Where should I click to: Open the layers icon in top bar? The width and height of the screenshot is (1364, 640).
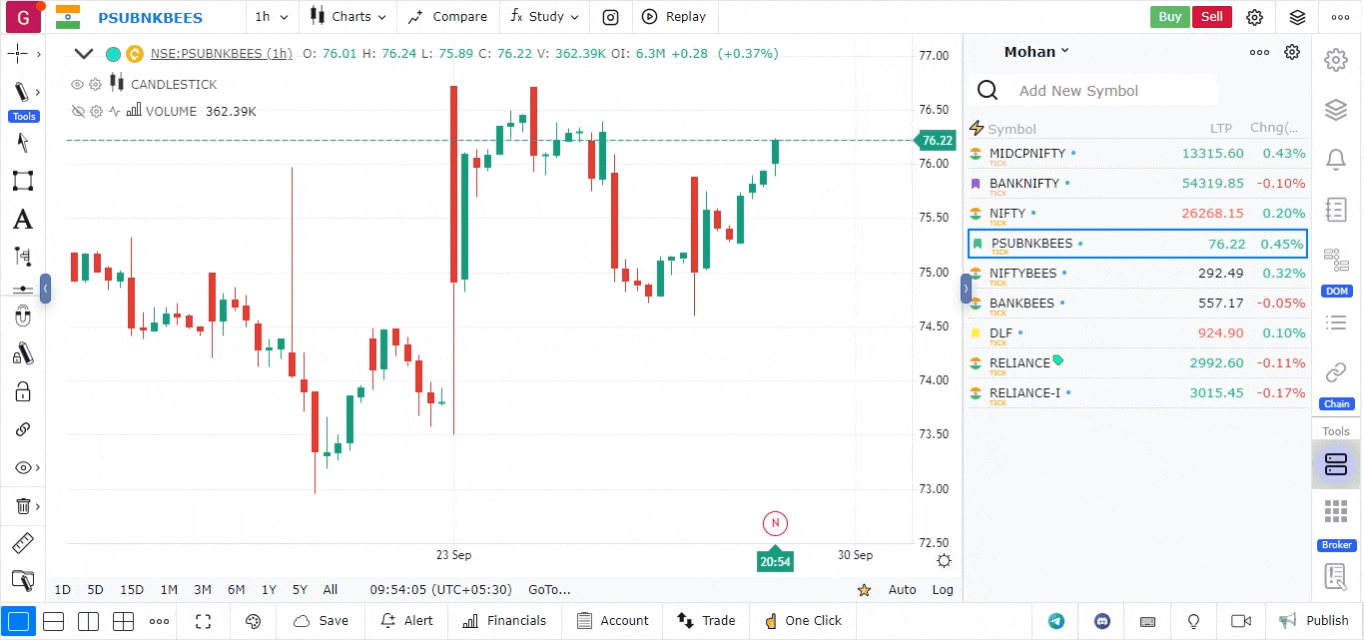(x=1297, y=17)
